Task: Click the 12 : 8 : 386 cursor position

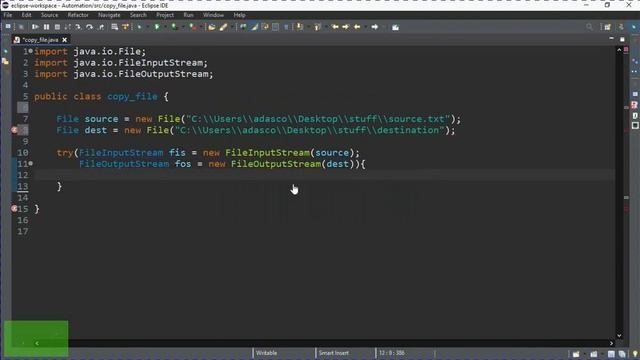Action: (x=391, y=353)
